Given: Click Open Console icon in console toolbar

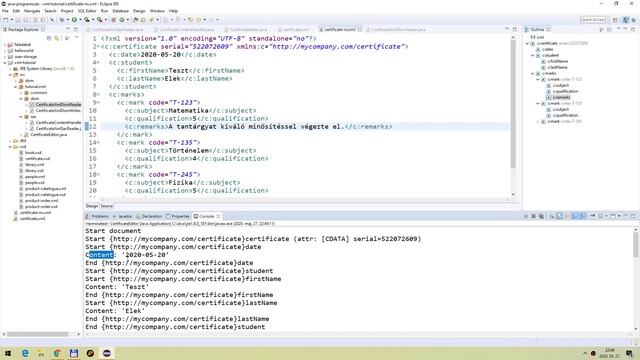Looking at the screenshot, I should coord(613,216).
